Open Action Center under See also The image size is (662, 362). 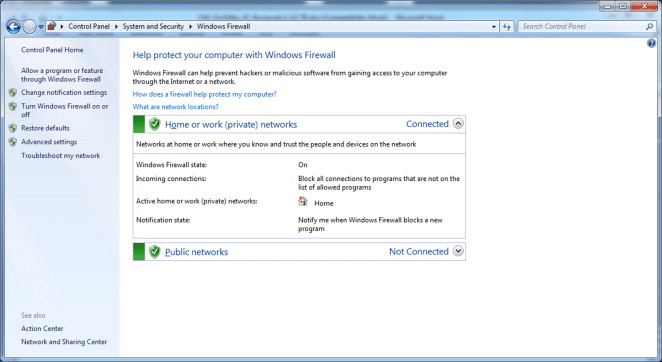coord(42,329)
